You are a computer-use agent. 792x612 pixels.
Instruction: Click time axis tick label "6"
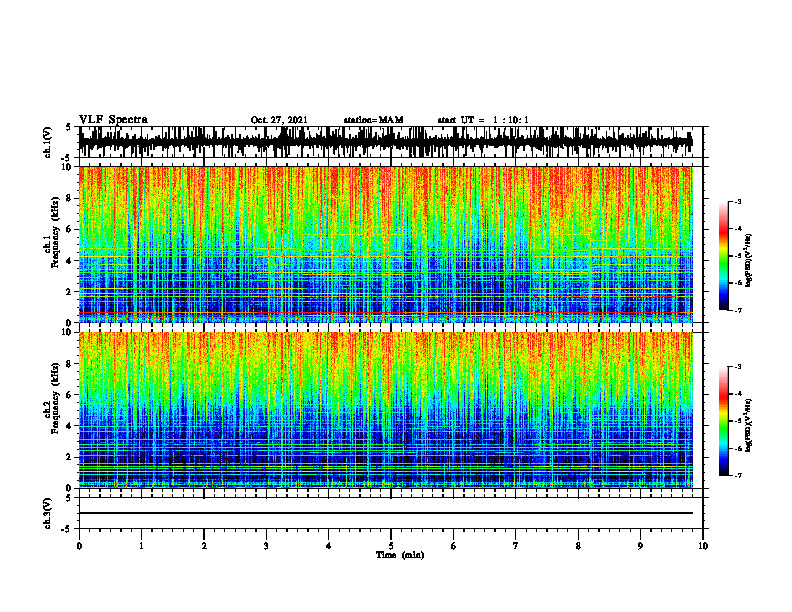[x=454, y=546]
